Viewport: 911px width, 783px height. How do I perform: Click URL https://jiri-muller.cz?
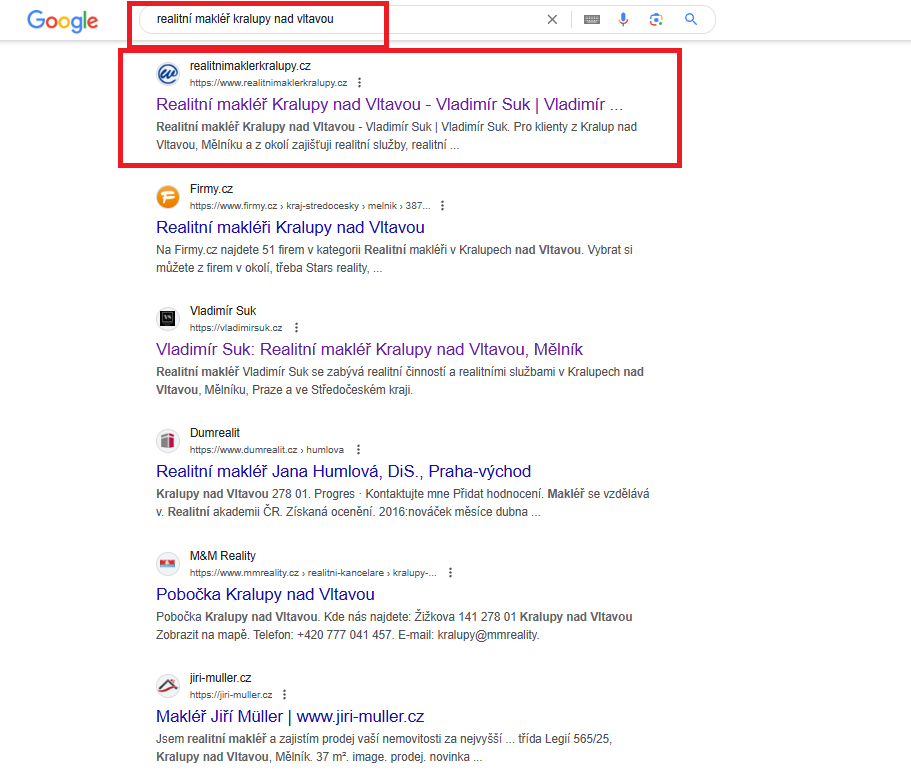click(231, 695)
